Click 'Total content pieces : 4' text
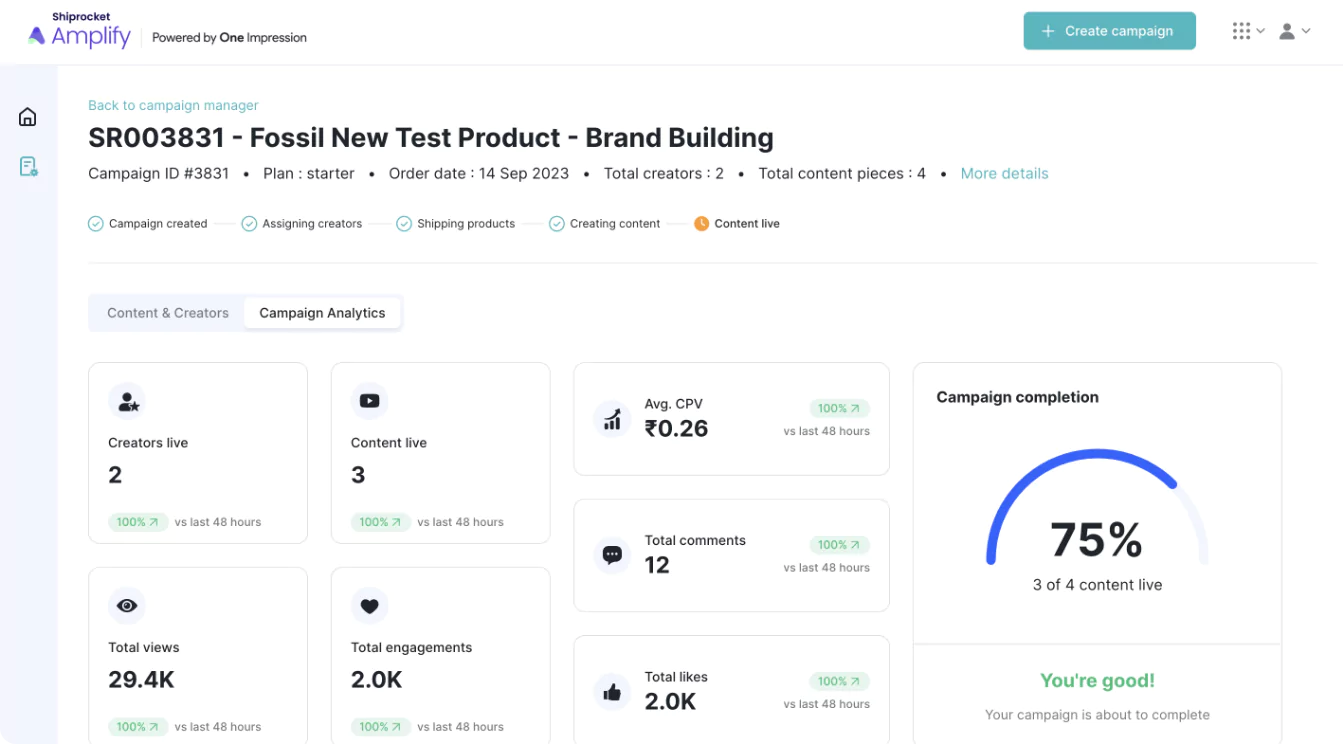The width and height of the screenshot is (1343, 744). coord(842,173)
